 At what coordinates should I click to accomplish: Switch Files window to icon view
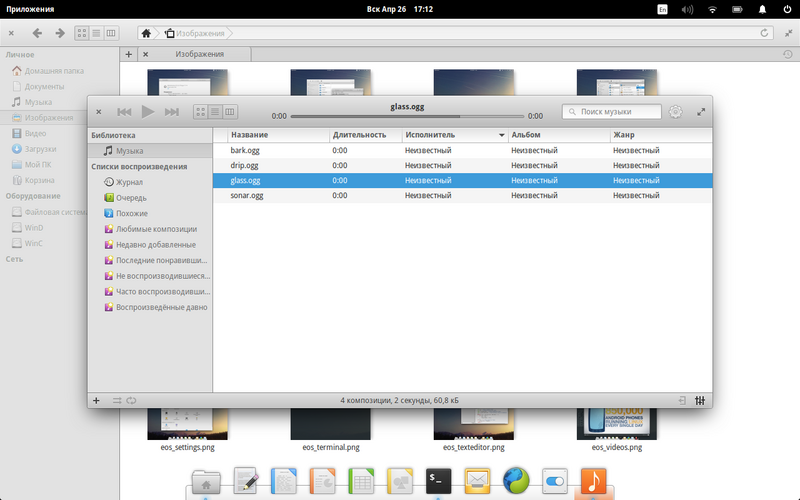(82, 33)
